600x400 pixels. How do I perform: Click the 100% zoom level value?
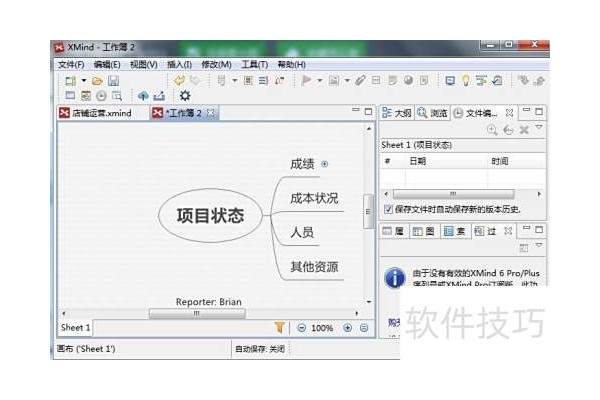pyautogui.click(x=322, y=328)
